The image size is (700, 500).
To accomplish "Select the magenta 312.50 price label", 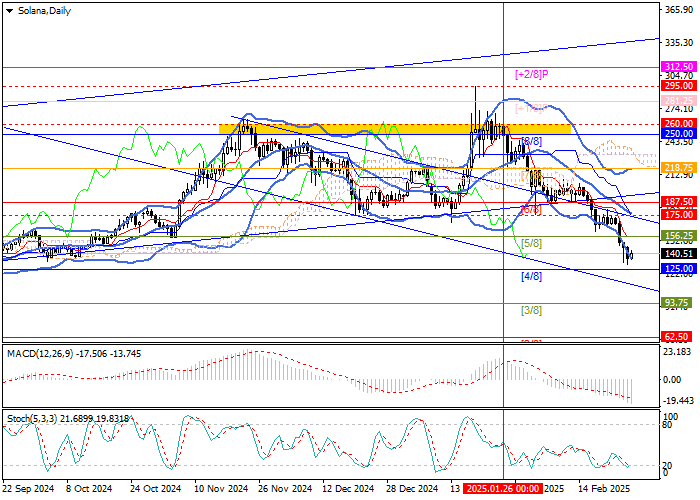I will click(x=678, y=66).
